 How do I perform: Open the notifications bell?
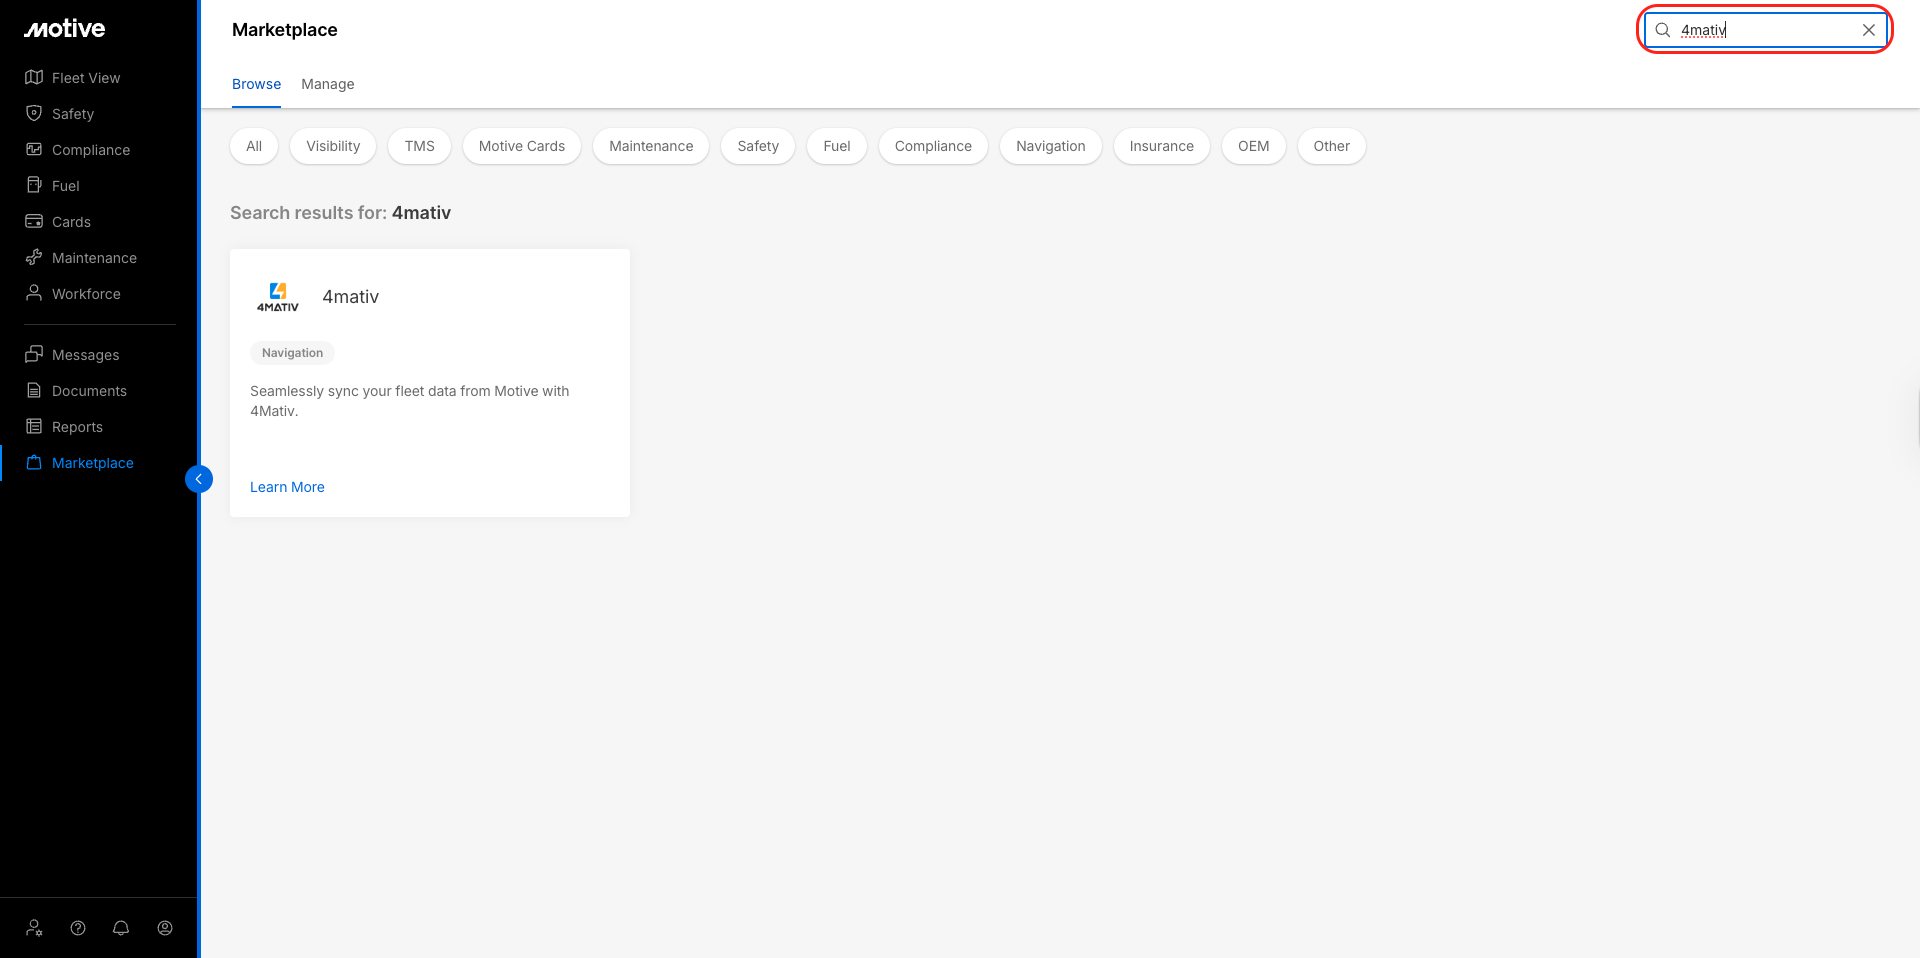click(121, 928)
